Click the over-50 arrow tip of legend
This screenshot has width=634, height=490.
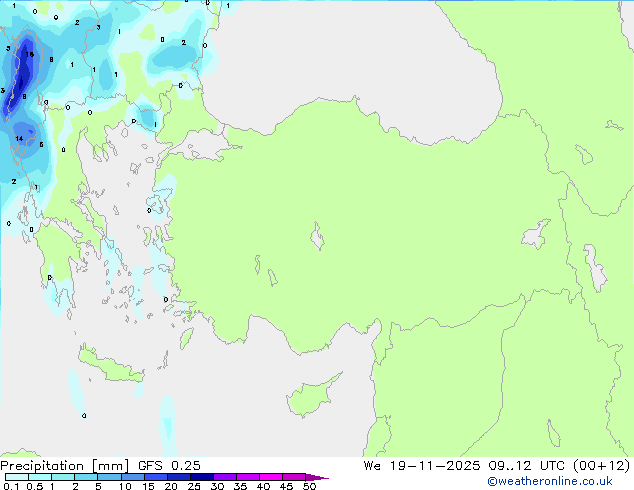[x=317, y=477]
